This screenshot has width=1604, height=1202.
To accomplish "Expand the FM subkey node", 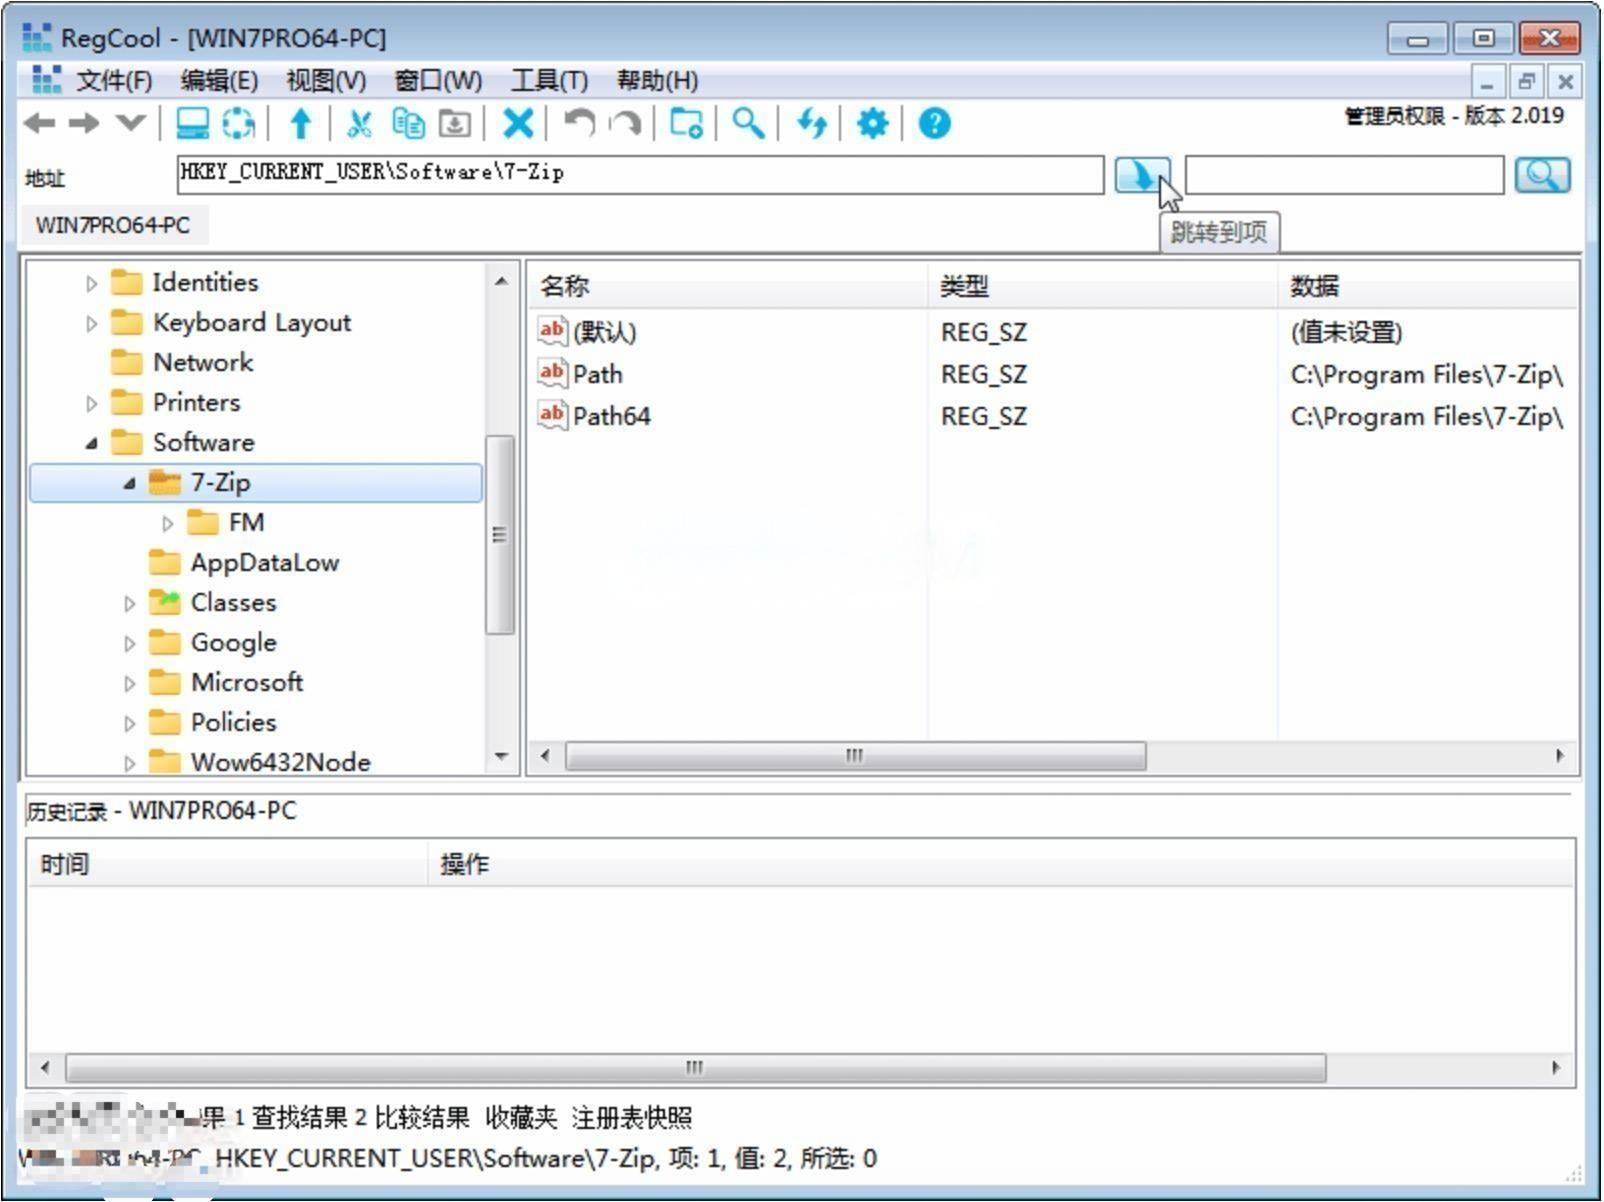I will [x=167, y=523].
